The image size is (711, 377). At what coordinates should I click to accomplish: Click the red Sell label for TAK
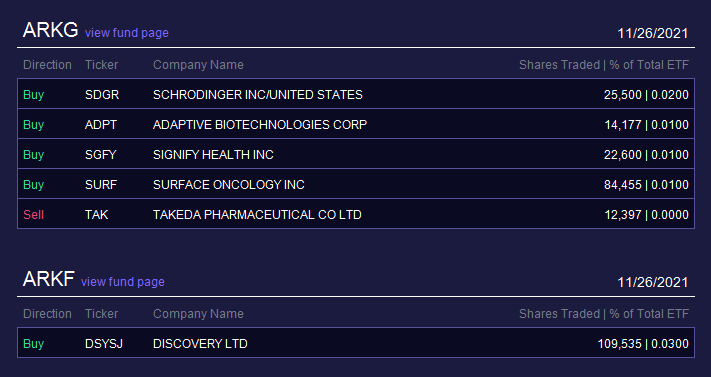(x=34, y=214)
